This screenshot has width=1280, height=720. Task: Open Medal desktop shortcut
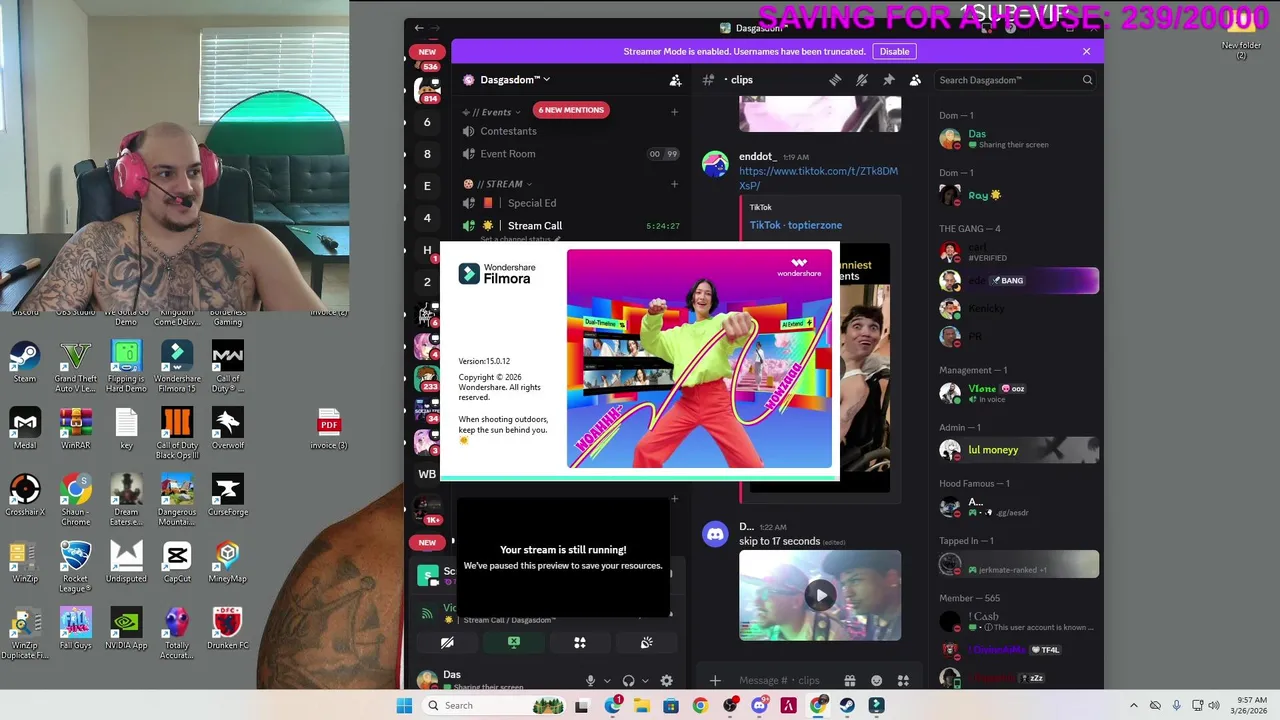(25, 428)
